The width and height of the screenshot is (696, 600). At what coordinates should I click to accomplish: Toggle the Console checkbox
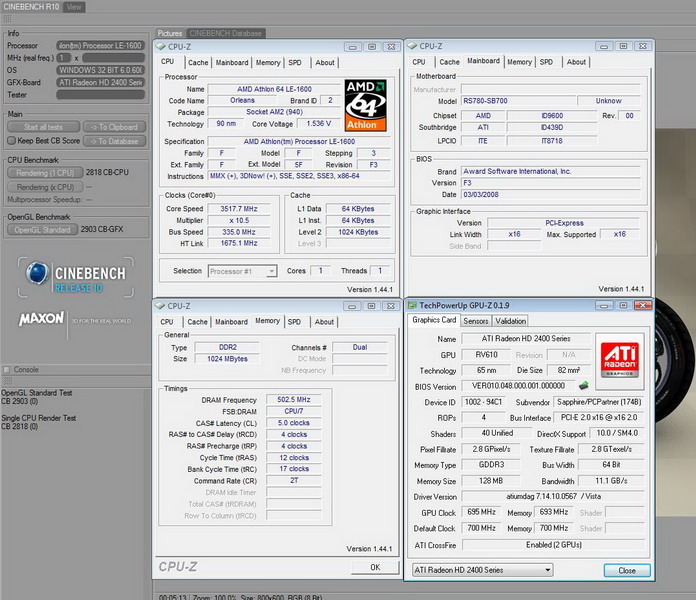tap(7, 369)
